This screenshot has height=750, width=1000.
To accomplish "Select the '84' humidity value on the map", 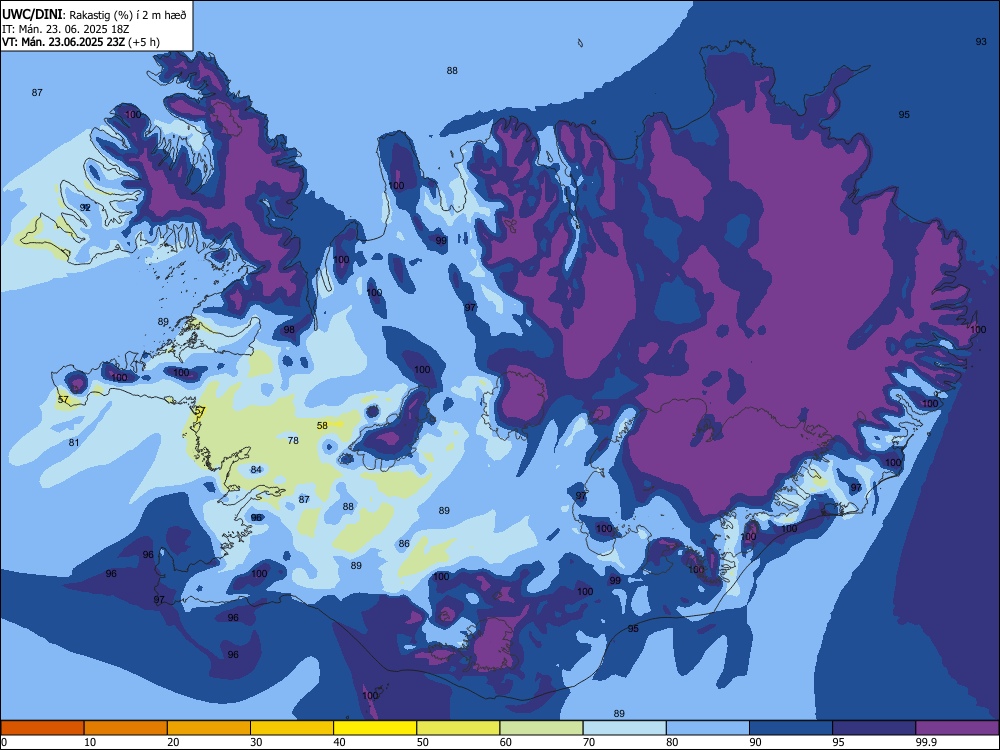I will tap(256, 469).
